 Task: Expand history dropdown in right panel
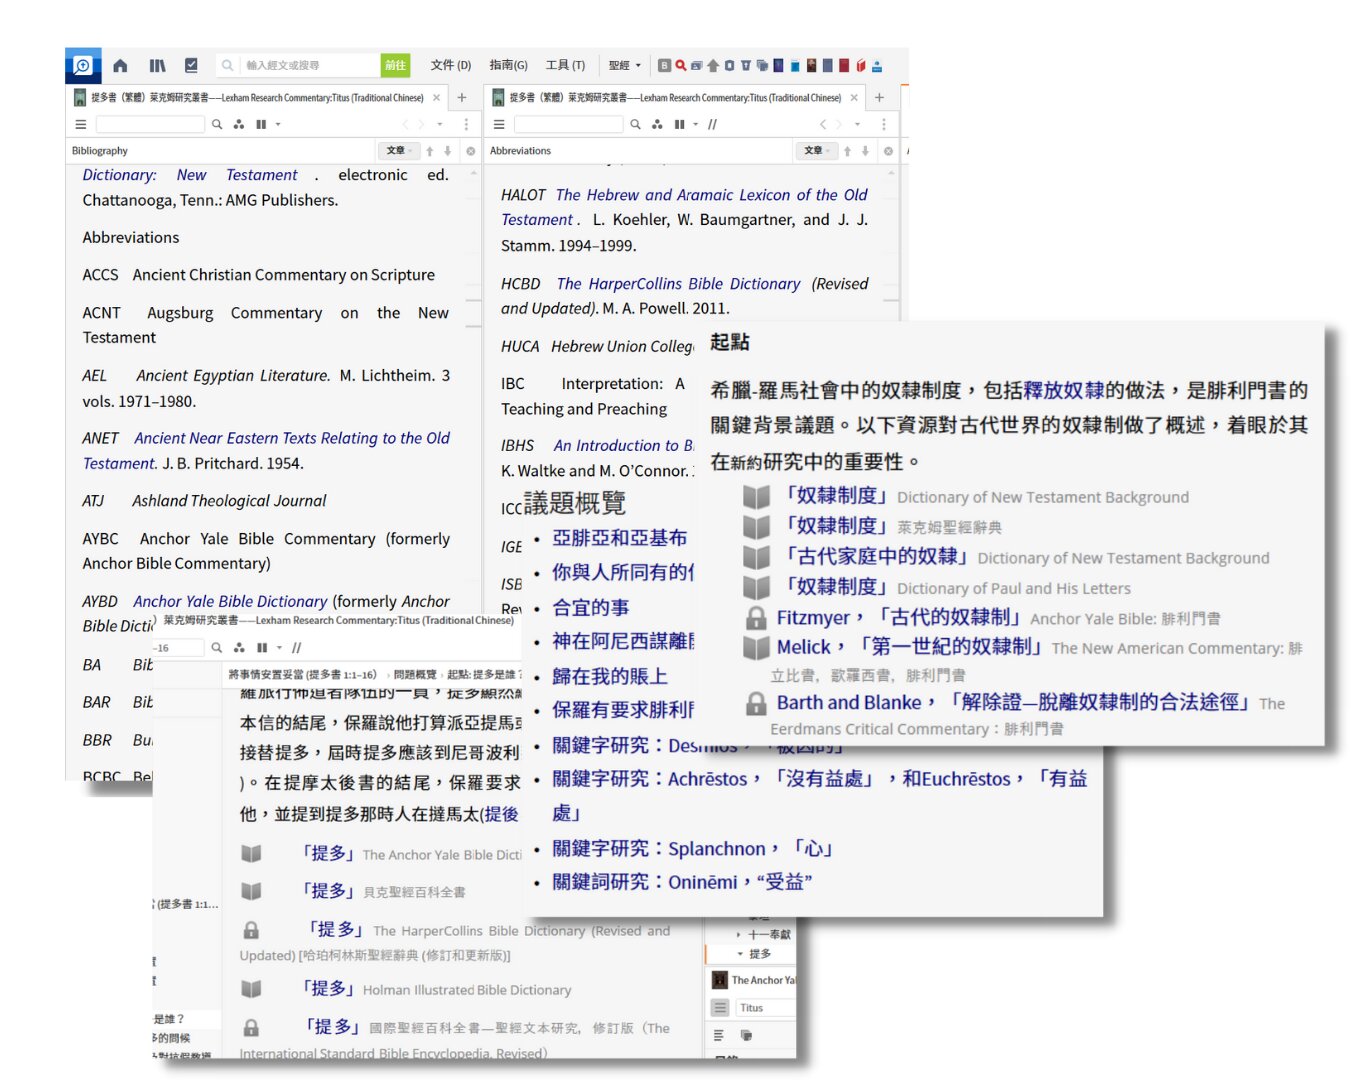tap(857, 125)
